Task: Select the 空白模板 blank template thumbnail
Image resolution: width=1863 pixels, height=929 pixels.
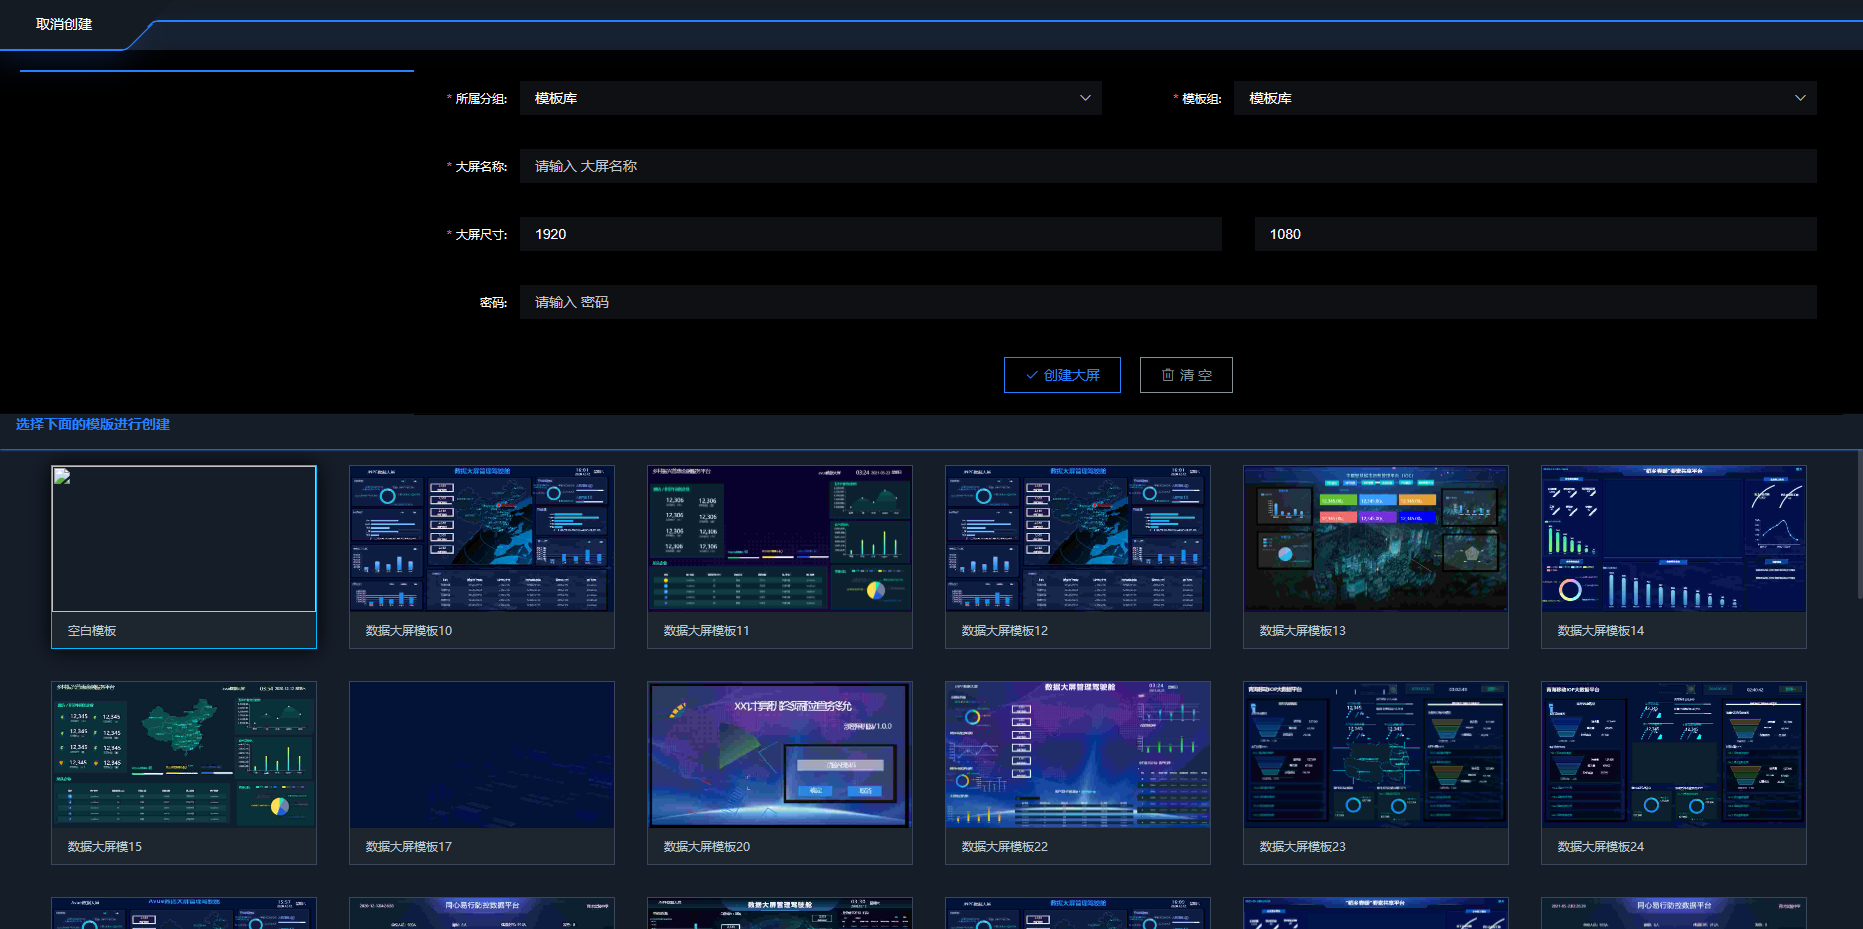Action: coord(184,539)
